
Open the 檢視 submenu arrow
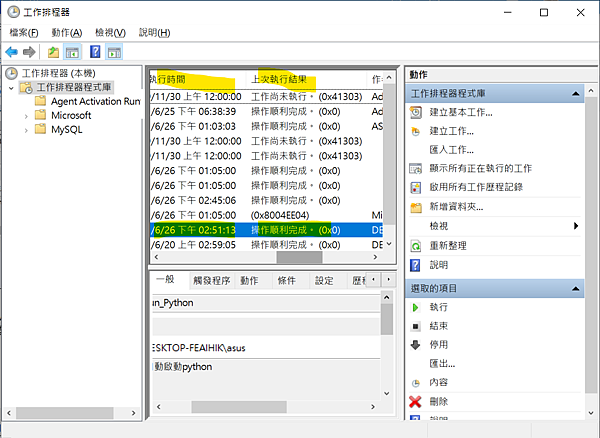576,226
